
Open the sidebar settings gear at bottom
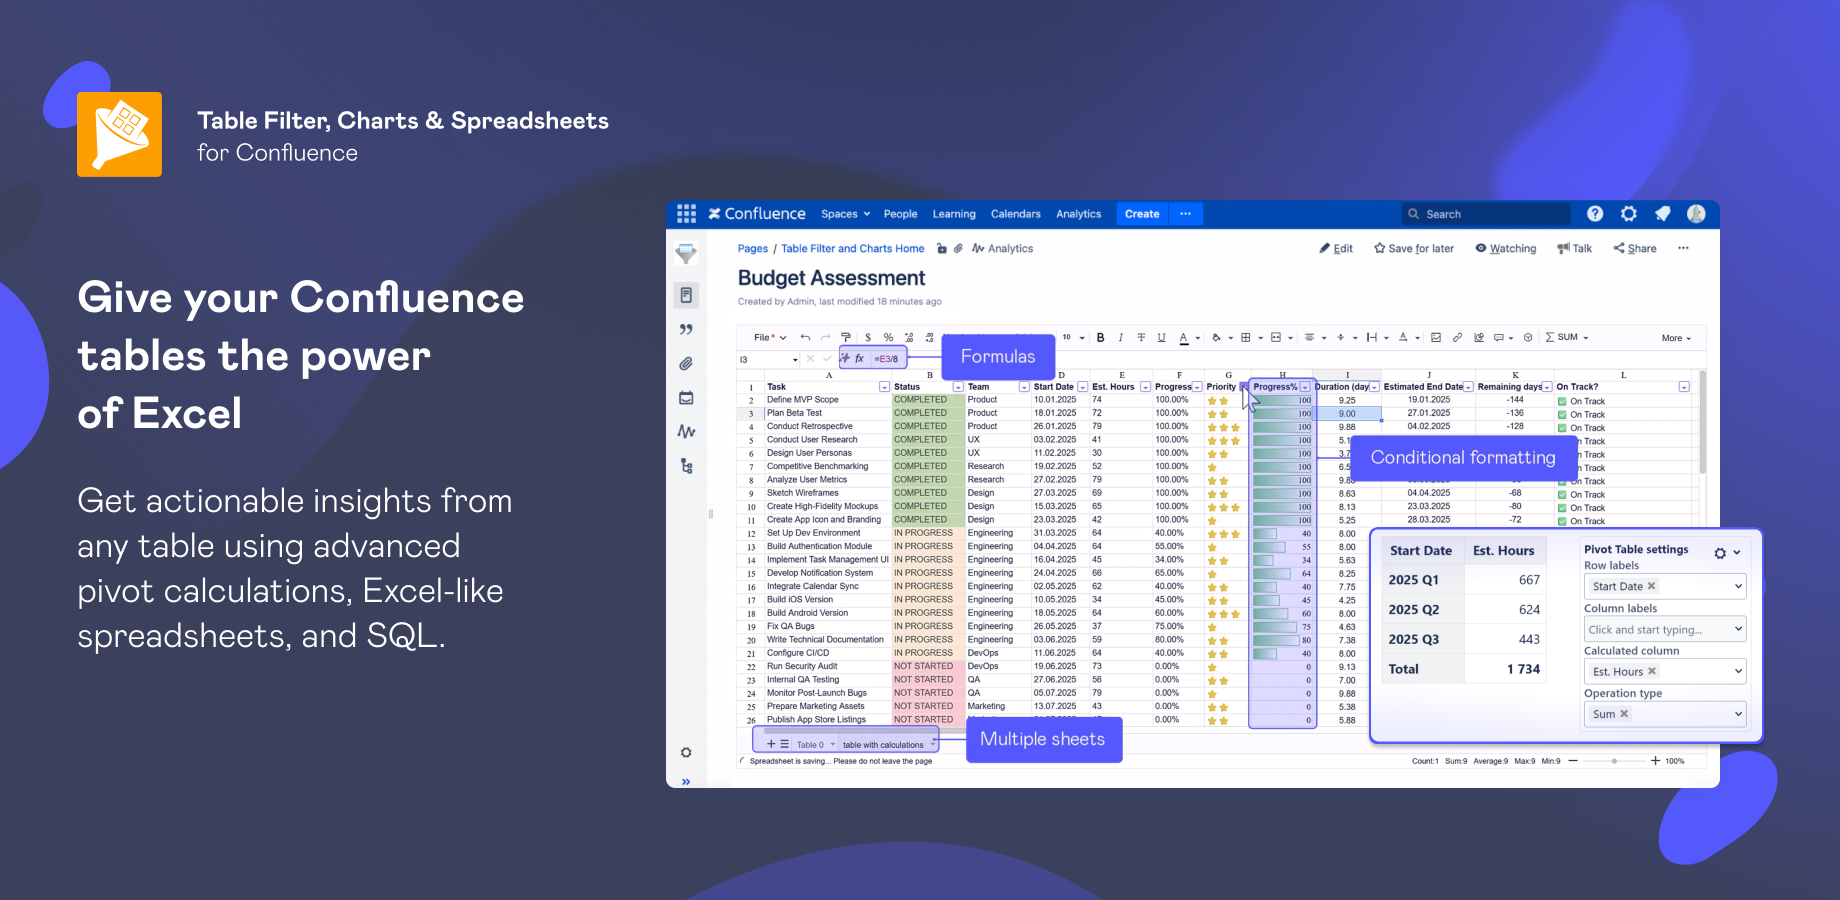tap(686, 752)
